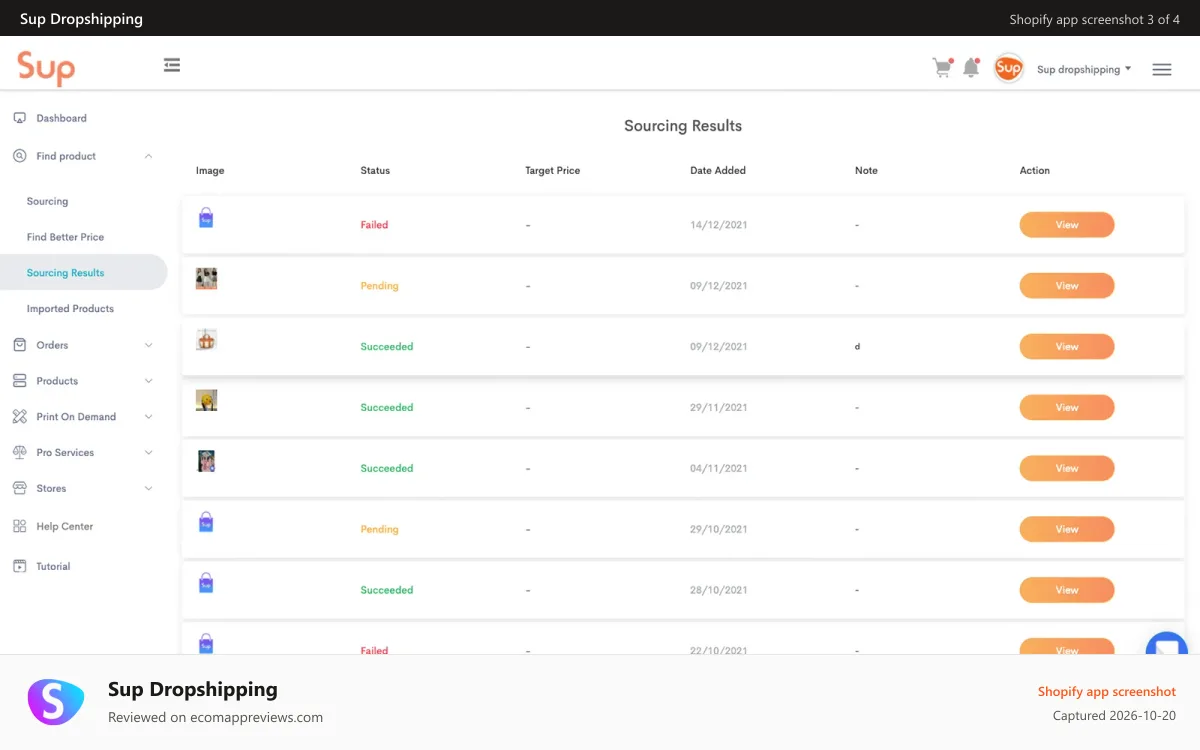Image resolution: width=1200 pixels, height=750 pixels.
Task: View the Pending result from 09/12/2021
Action: [x=1067, y=286]
